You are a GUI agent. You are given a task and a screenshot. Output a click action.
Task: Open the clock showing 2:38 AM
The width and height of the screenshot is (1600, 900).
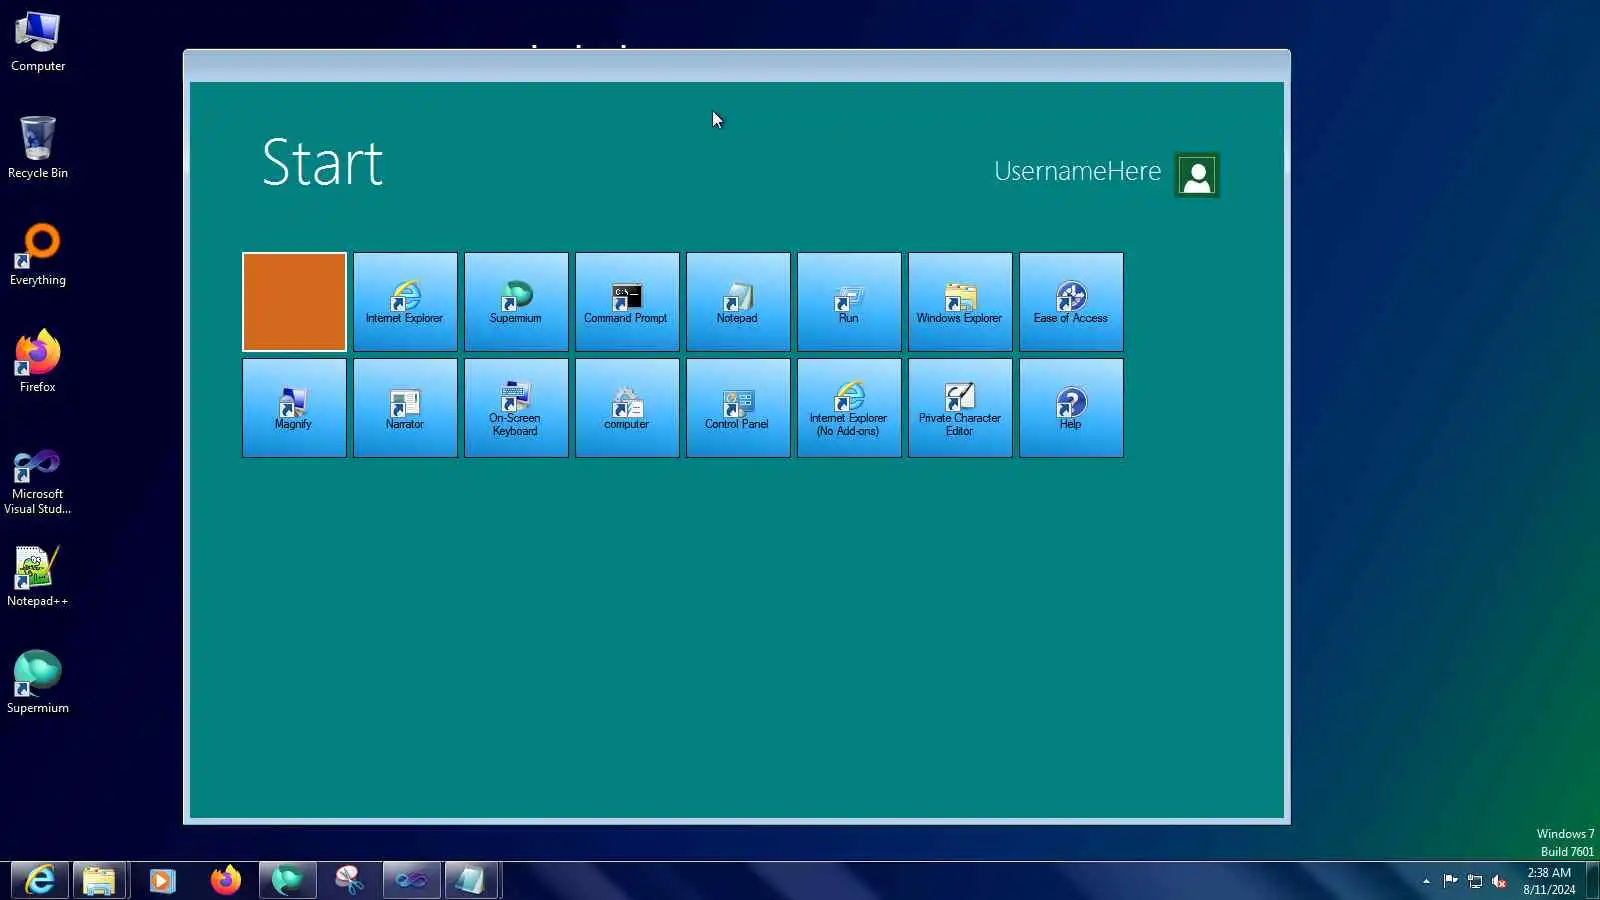[x=1549, y=881]
